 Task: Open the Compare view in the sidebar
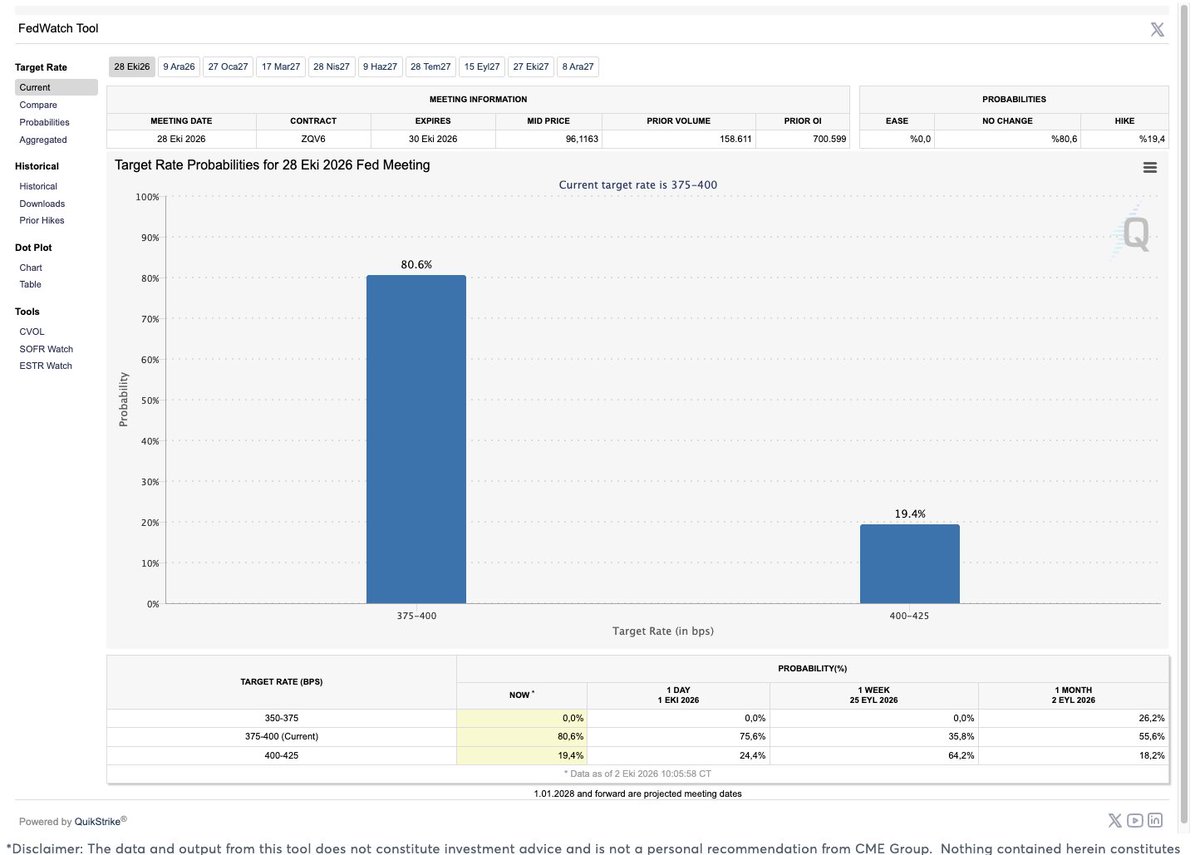point(38,105)
